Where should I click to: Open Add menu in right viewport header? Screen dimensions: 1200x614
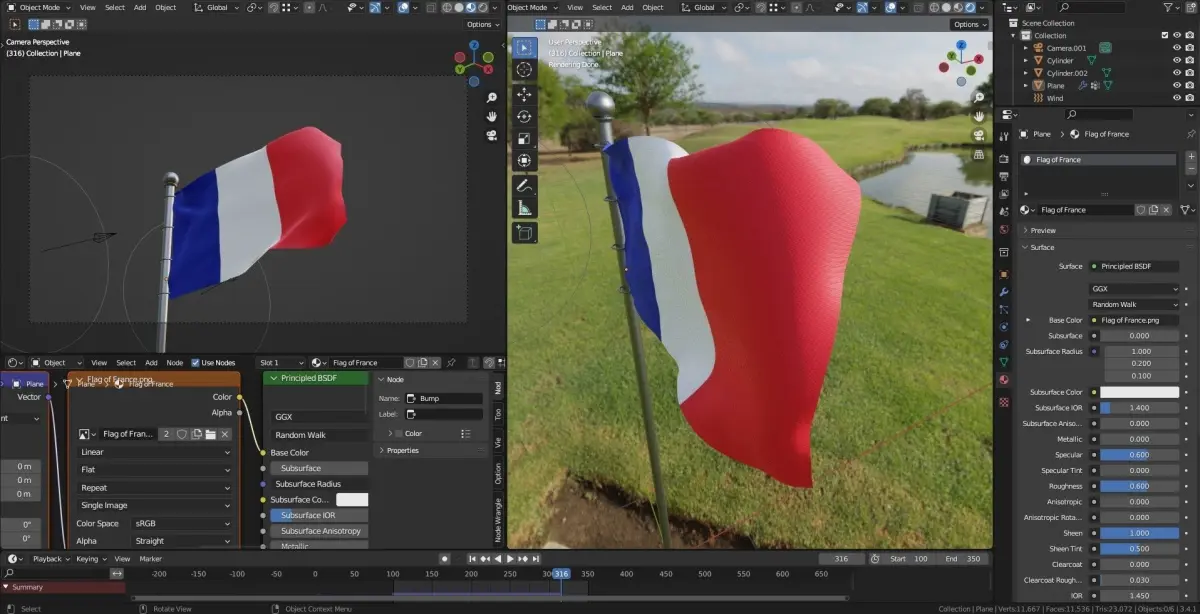coord(627,7)
